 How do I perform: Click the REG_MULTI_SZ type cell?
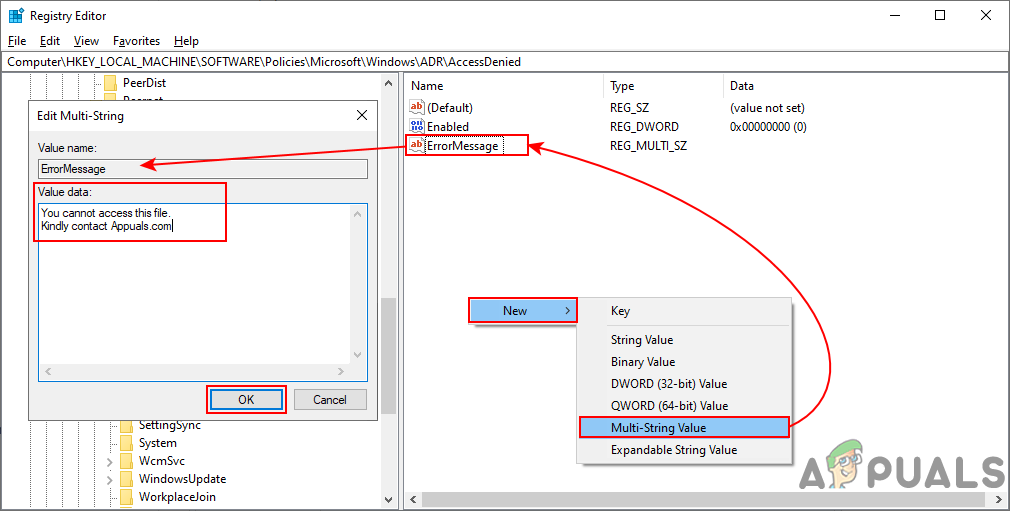tap(649, 146)
